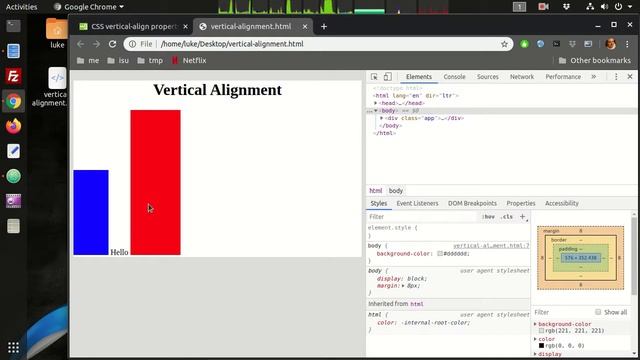
Task: Close the DevTools panel
Action: click(x=630, y=77)
